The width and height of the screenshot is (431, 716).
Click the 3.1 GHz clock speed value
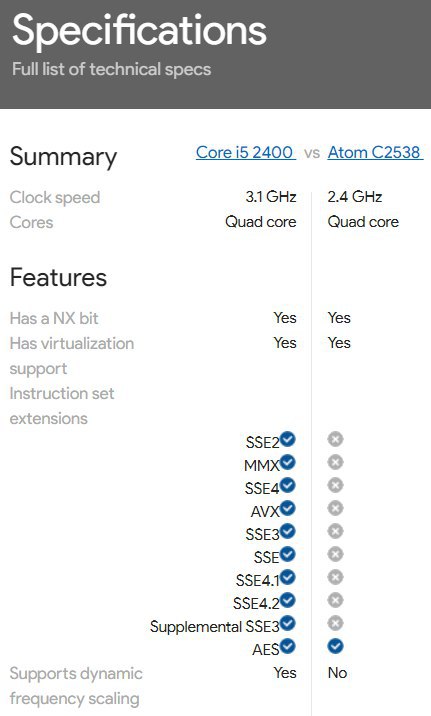271,196
